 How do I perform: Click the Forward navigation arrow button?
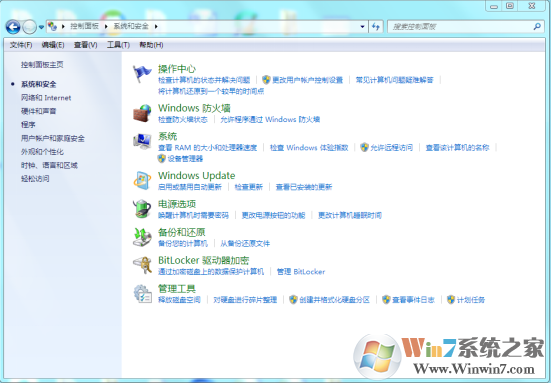[30, 27]
